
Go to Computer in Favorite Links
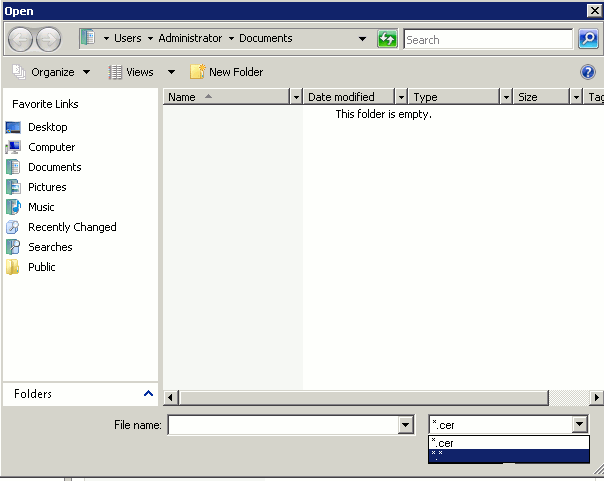pos(51,147)
